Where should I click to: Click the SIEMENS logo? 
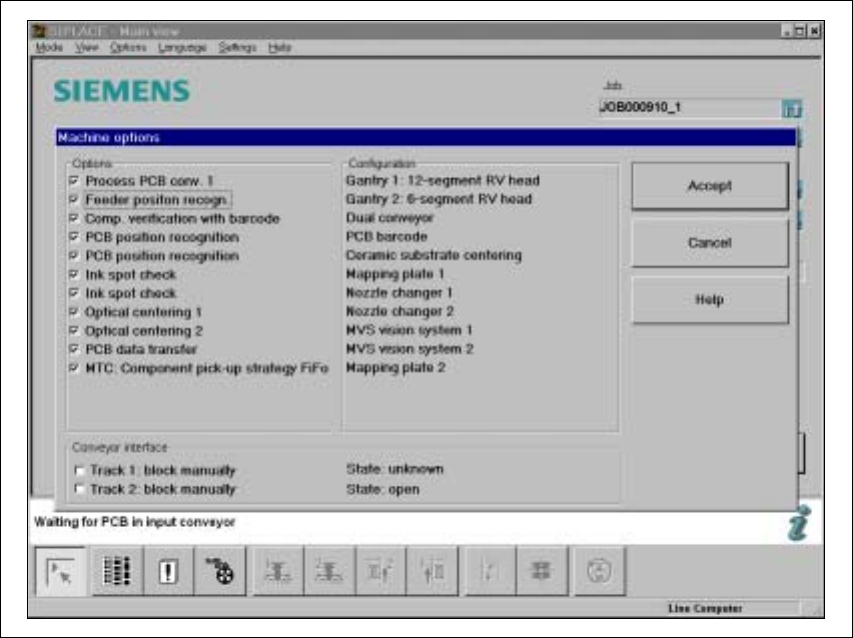(122, 91)
